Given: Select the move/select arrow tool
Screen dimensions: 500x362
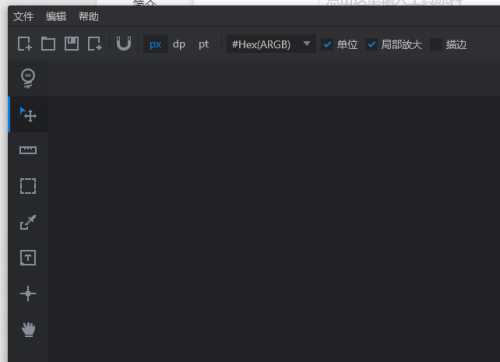Looking at the screenshot, I should [28, 114].
